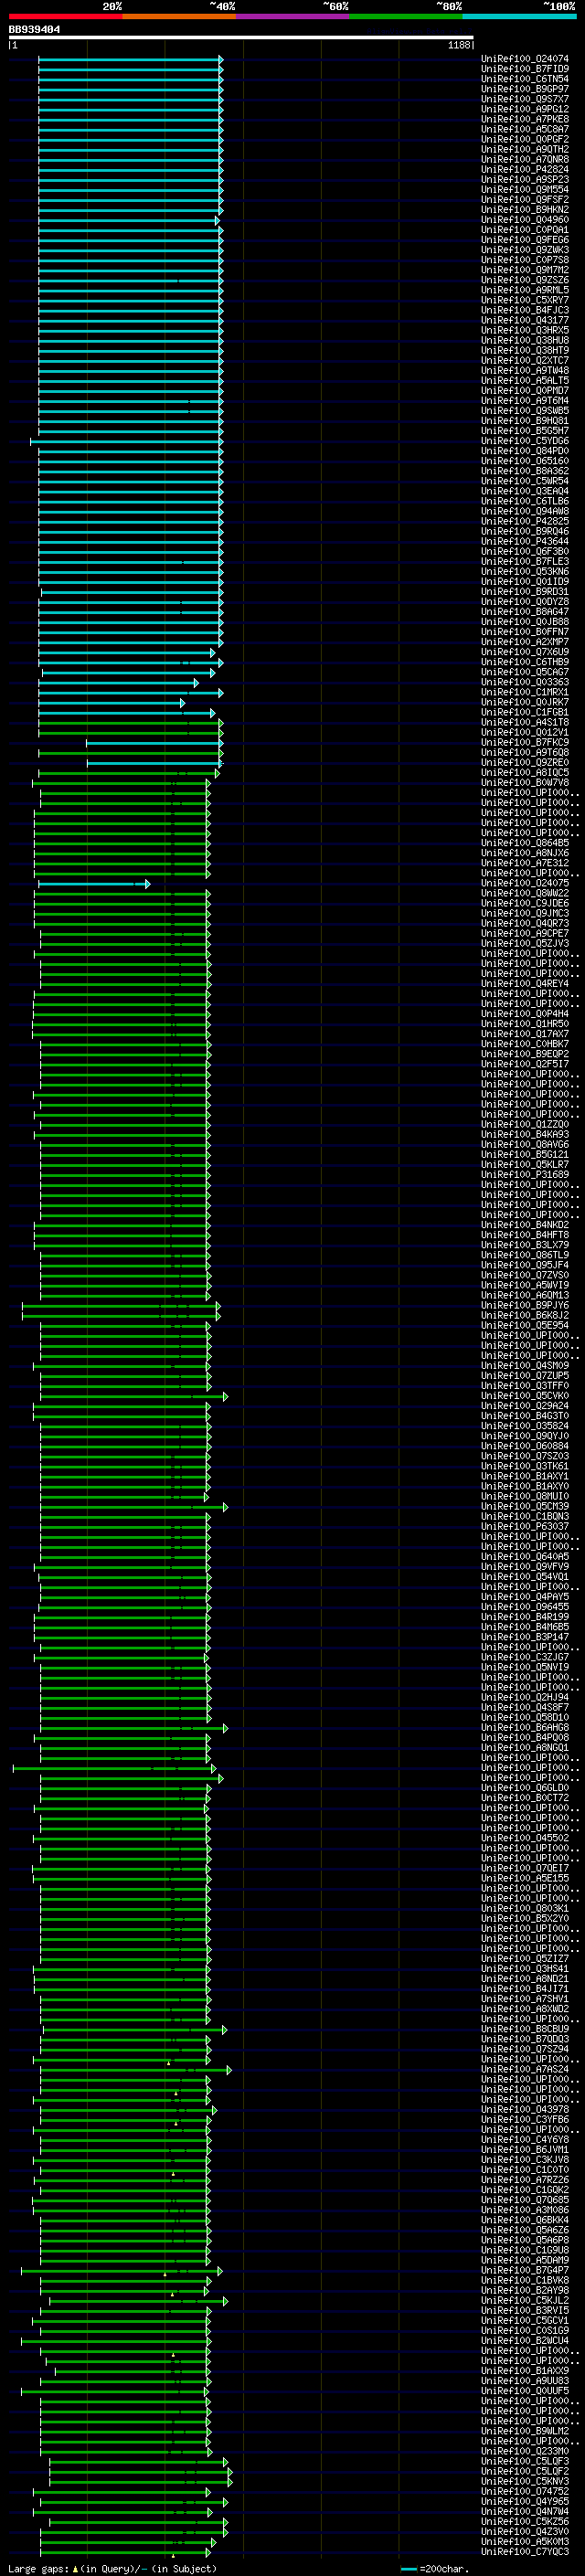Open hit UniRef100_C6TN54
This screenshot has height=2576, width=585.
tap(525, 79)
